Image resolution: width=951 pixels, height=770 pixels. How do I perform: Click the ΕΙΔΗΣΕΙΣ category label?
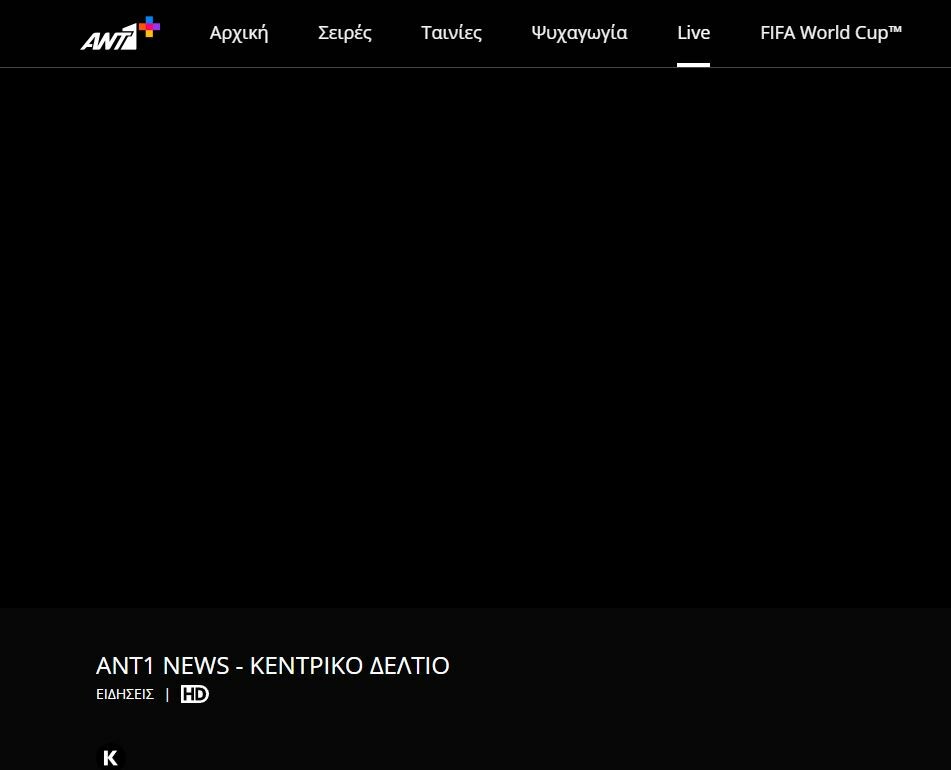click(125, 694)
